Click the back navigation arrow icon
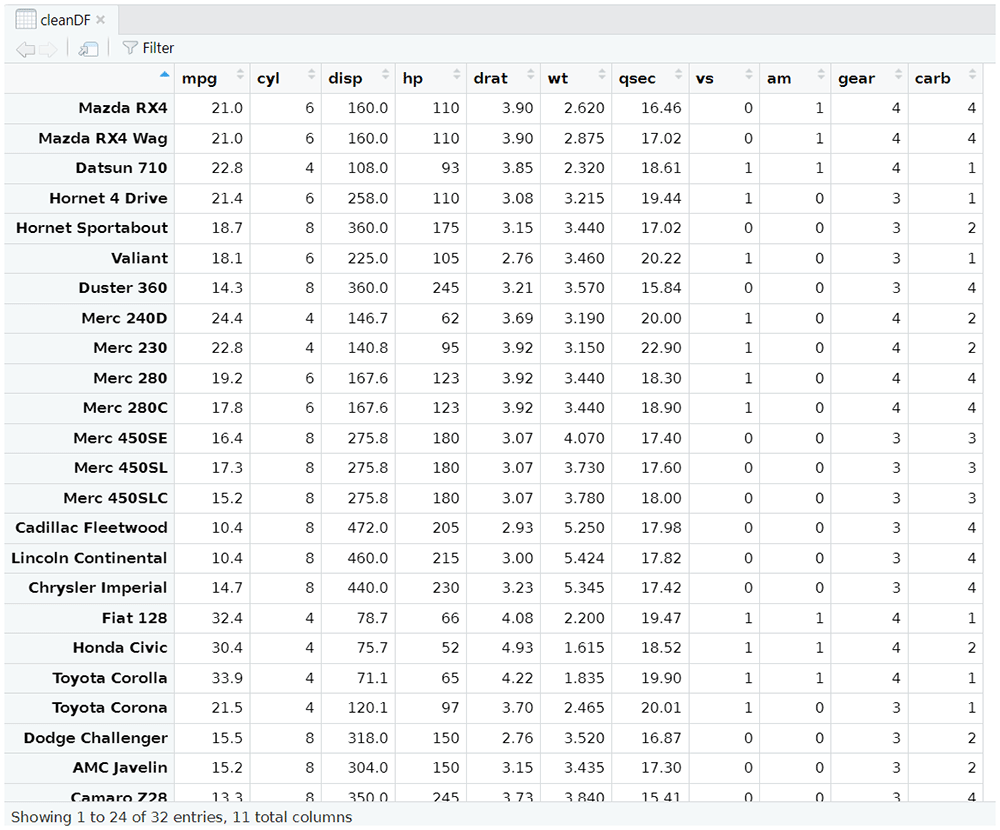The height and width of the screenshot is (830, 1000). [25, 49]
